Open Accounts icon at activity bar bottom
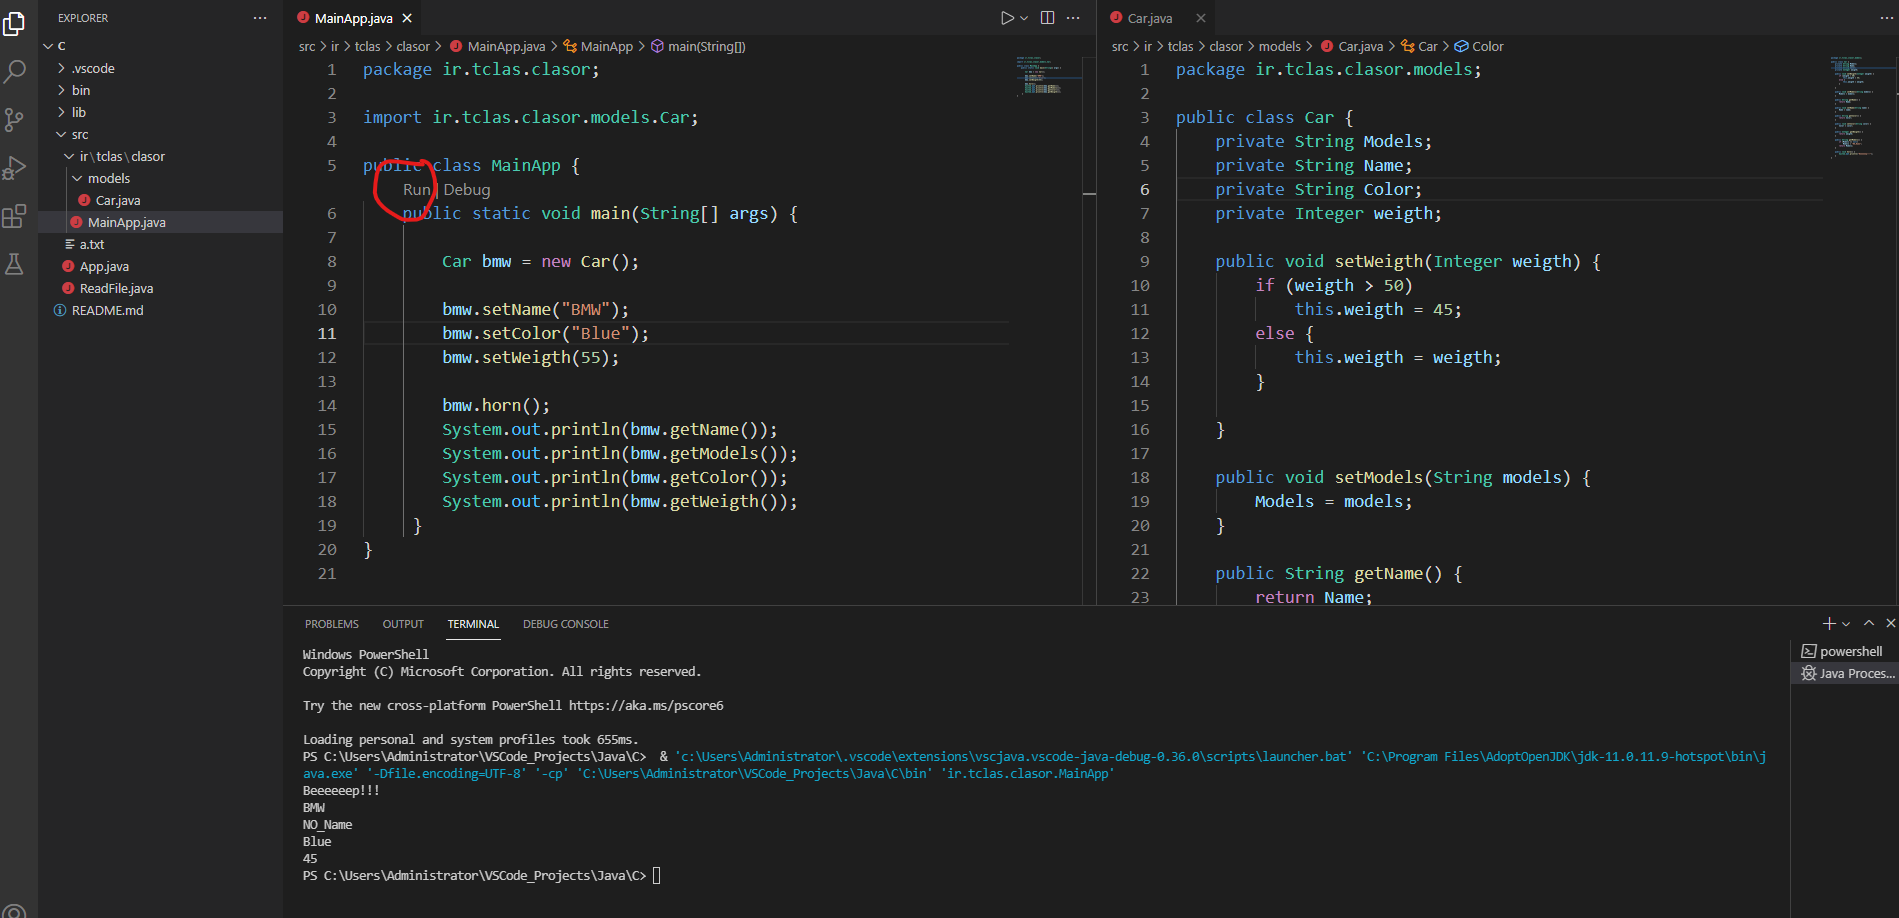Screen dimensions: 1899x918 coord(14,911)
